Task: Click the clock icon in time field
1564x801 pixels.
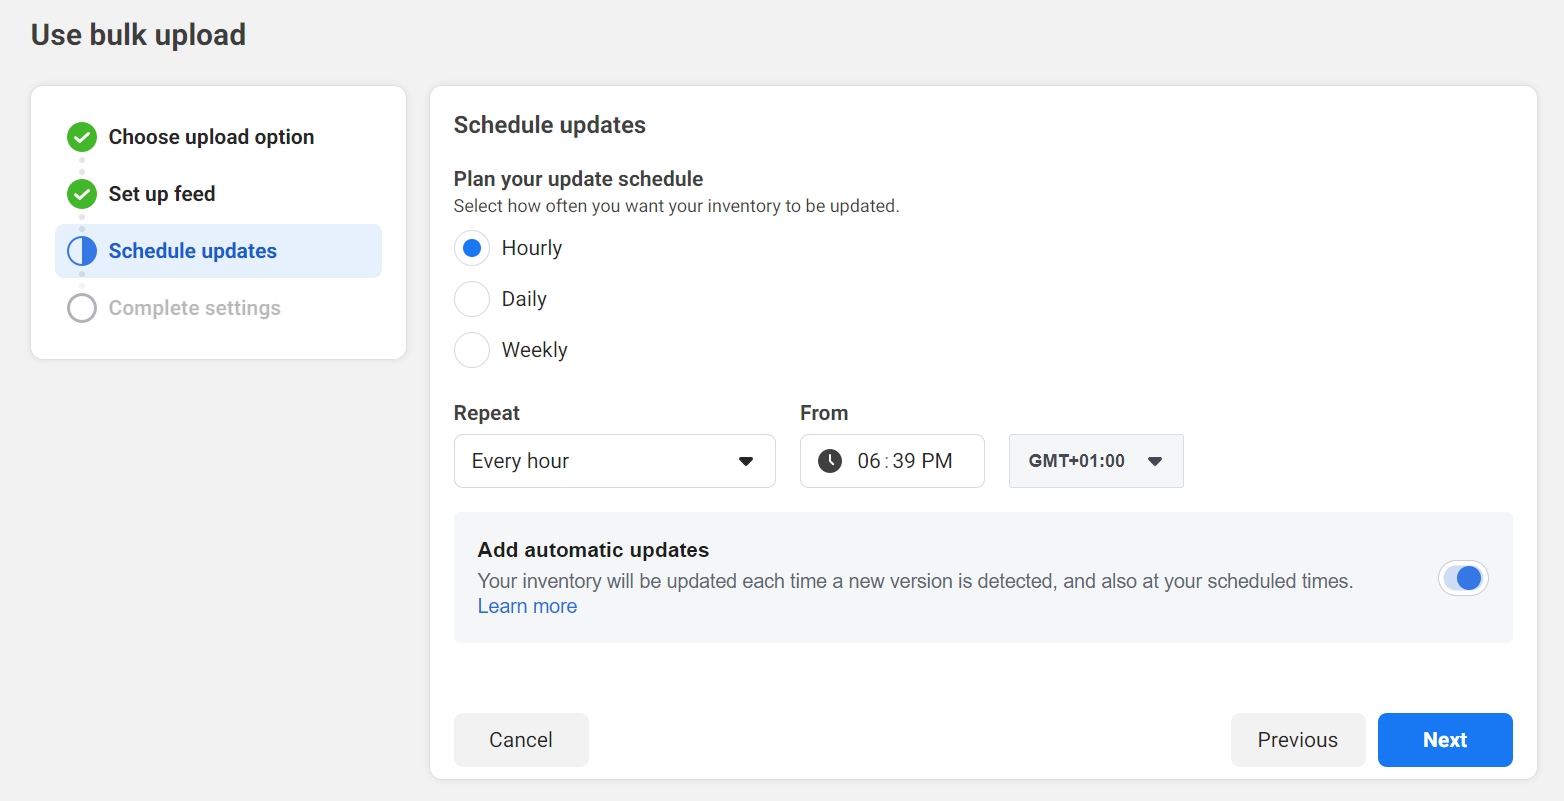Action: click(x=830, y=461)
